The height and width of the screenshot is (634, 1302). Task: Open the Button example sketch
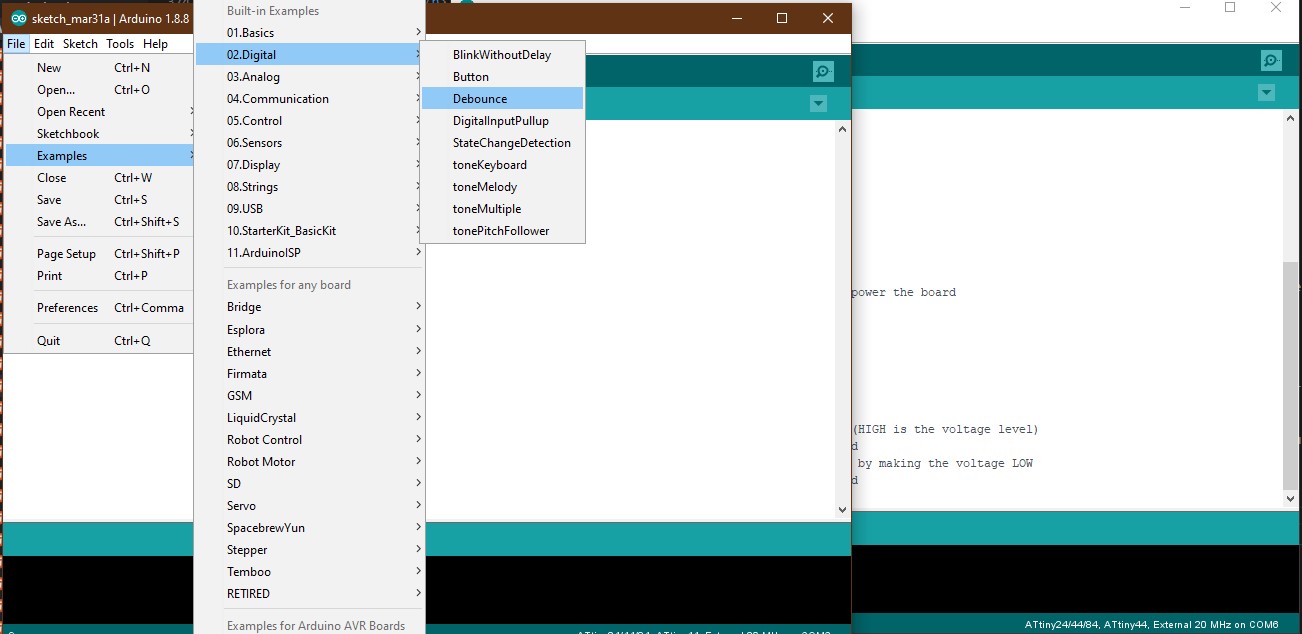tap(502, 77)
